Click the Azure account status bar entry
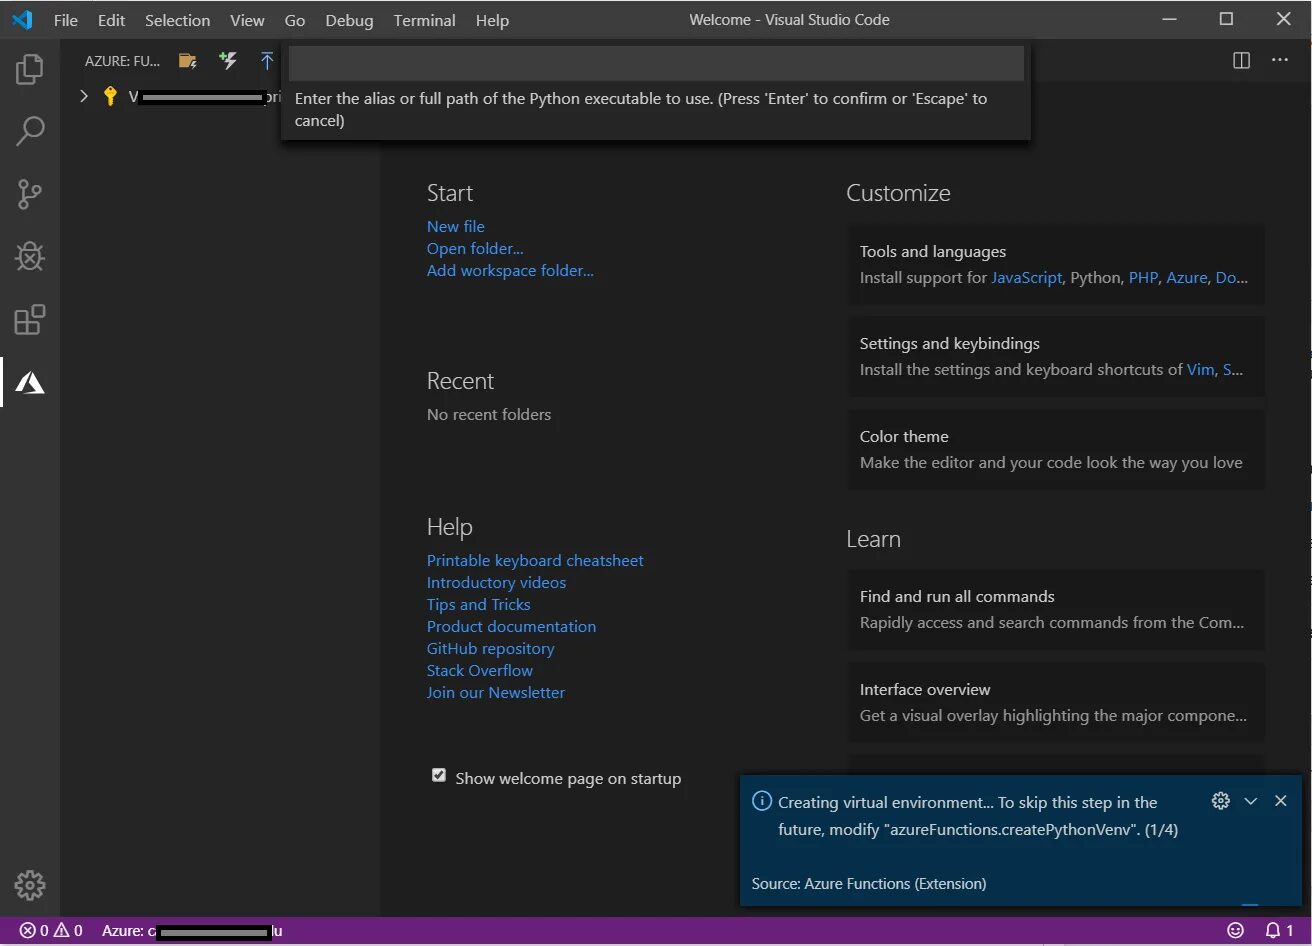 (192, 931)
